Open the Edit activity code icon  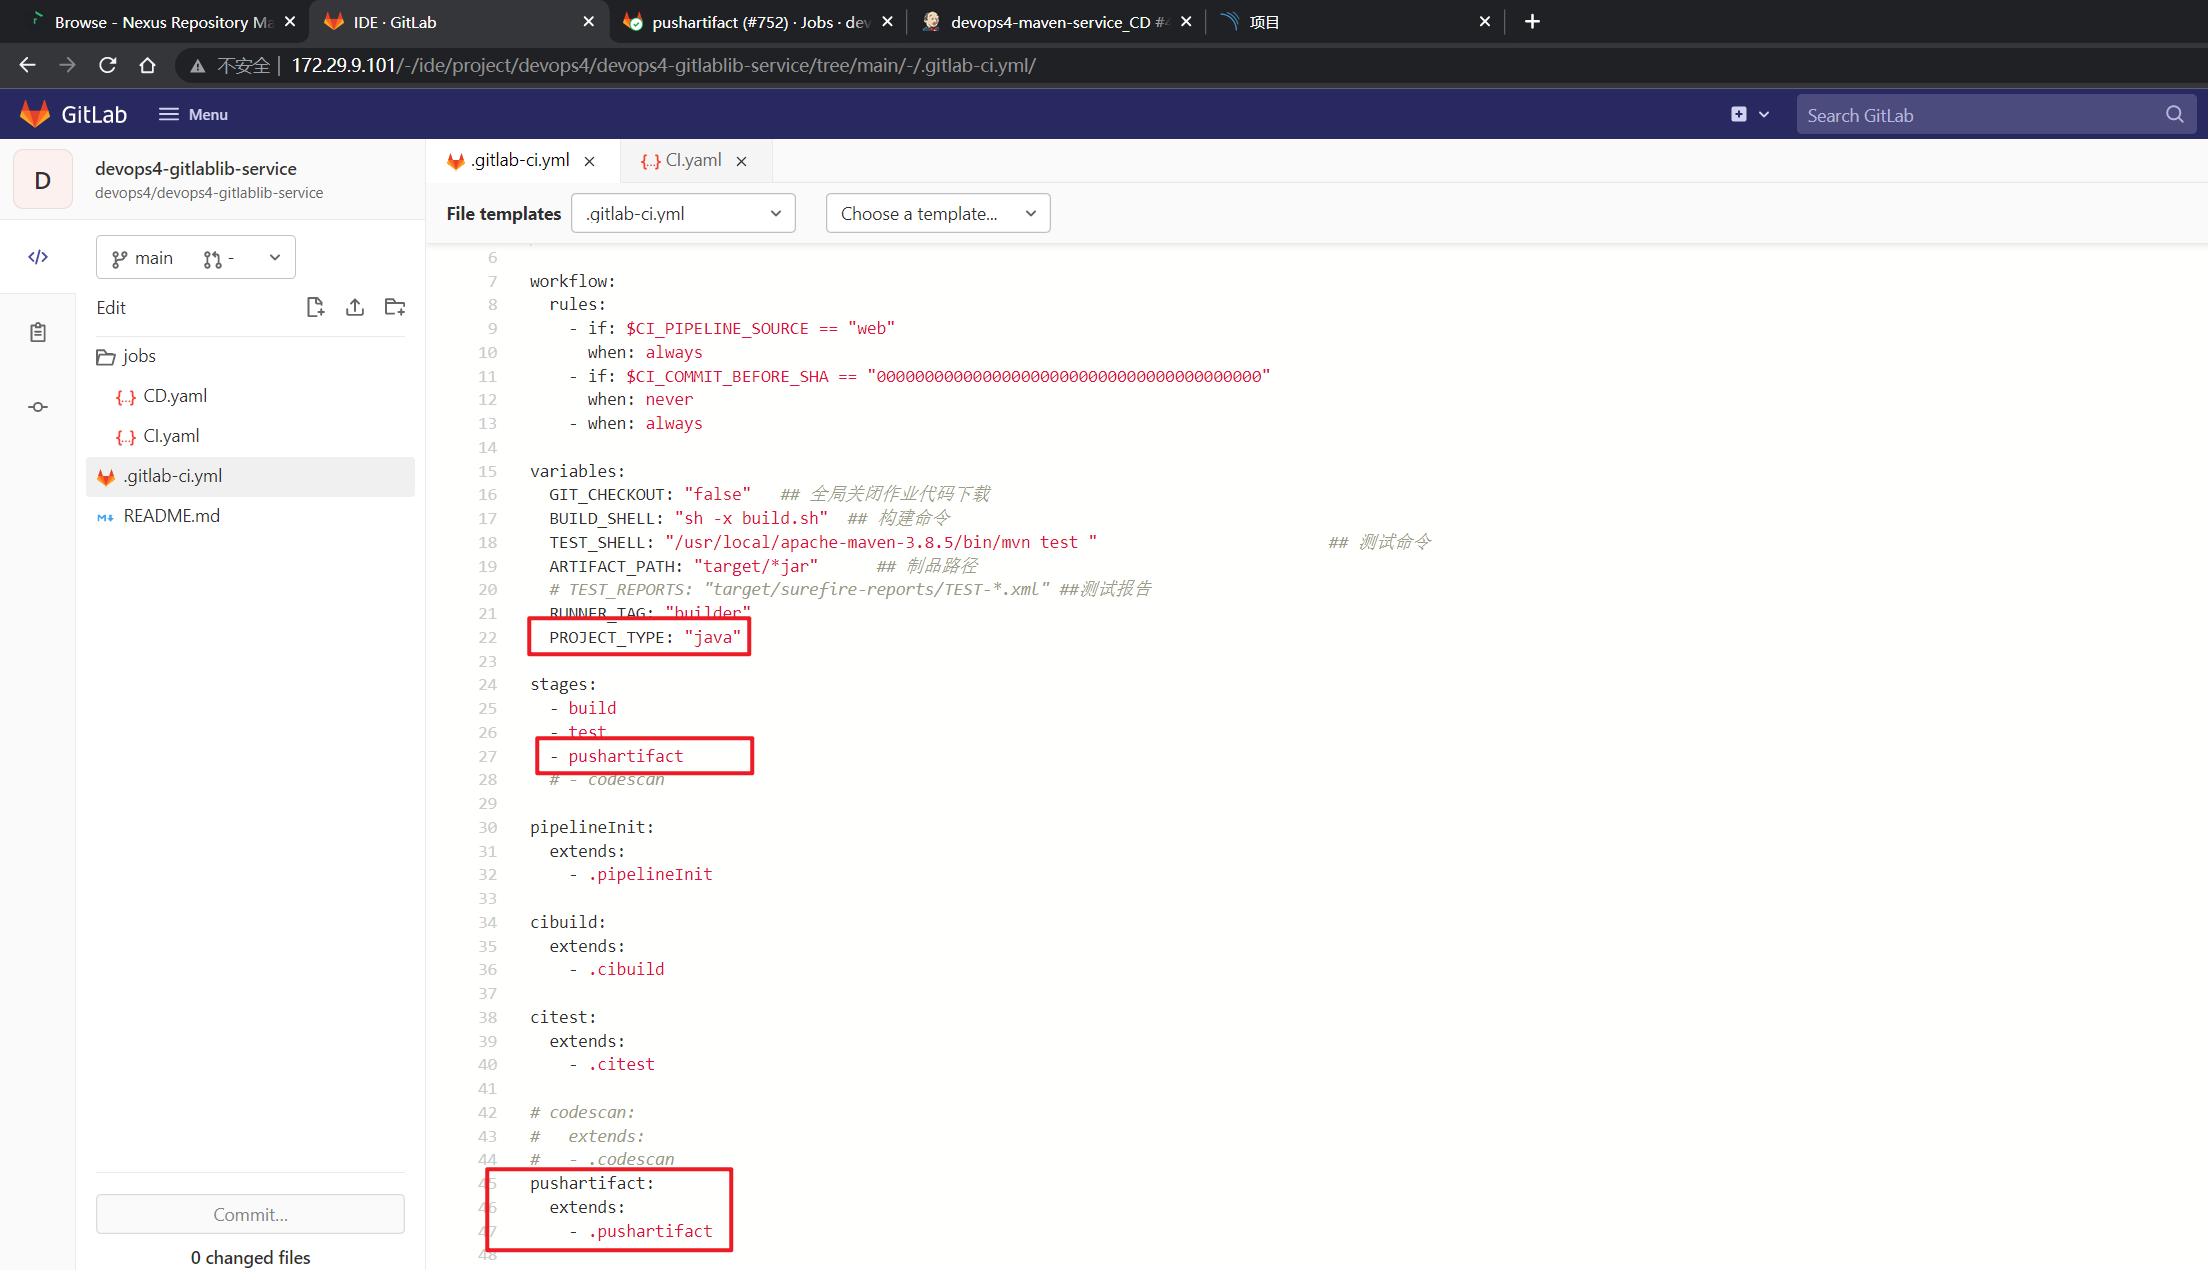[x=38, y=257]
